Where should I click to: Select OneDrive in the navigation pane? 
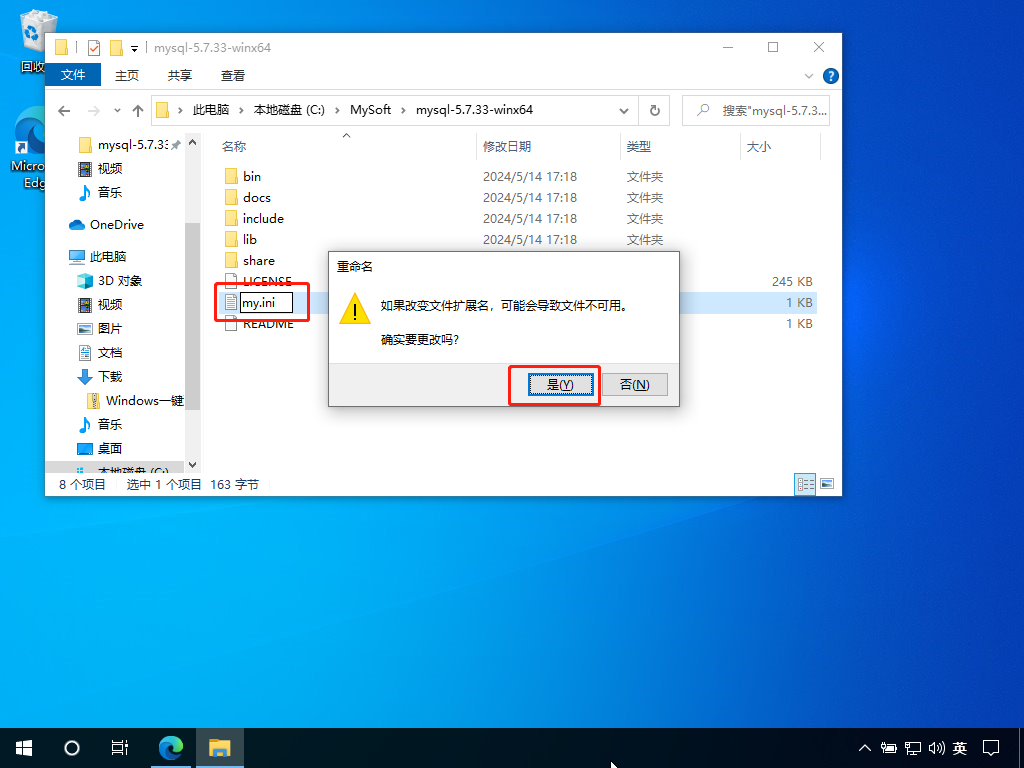(116, 225)
